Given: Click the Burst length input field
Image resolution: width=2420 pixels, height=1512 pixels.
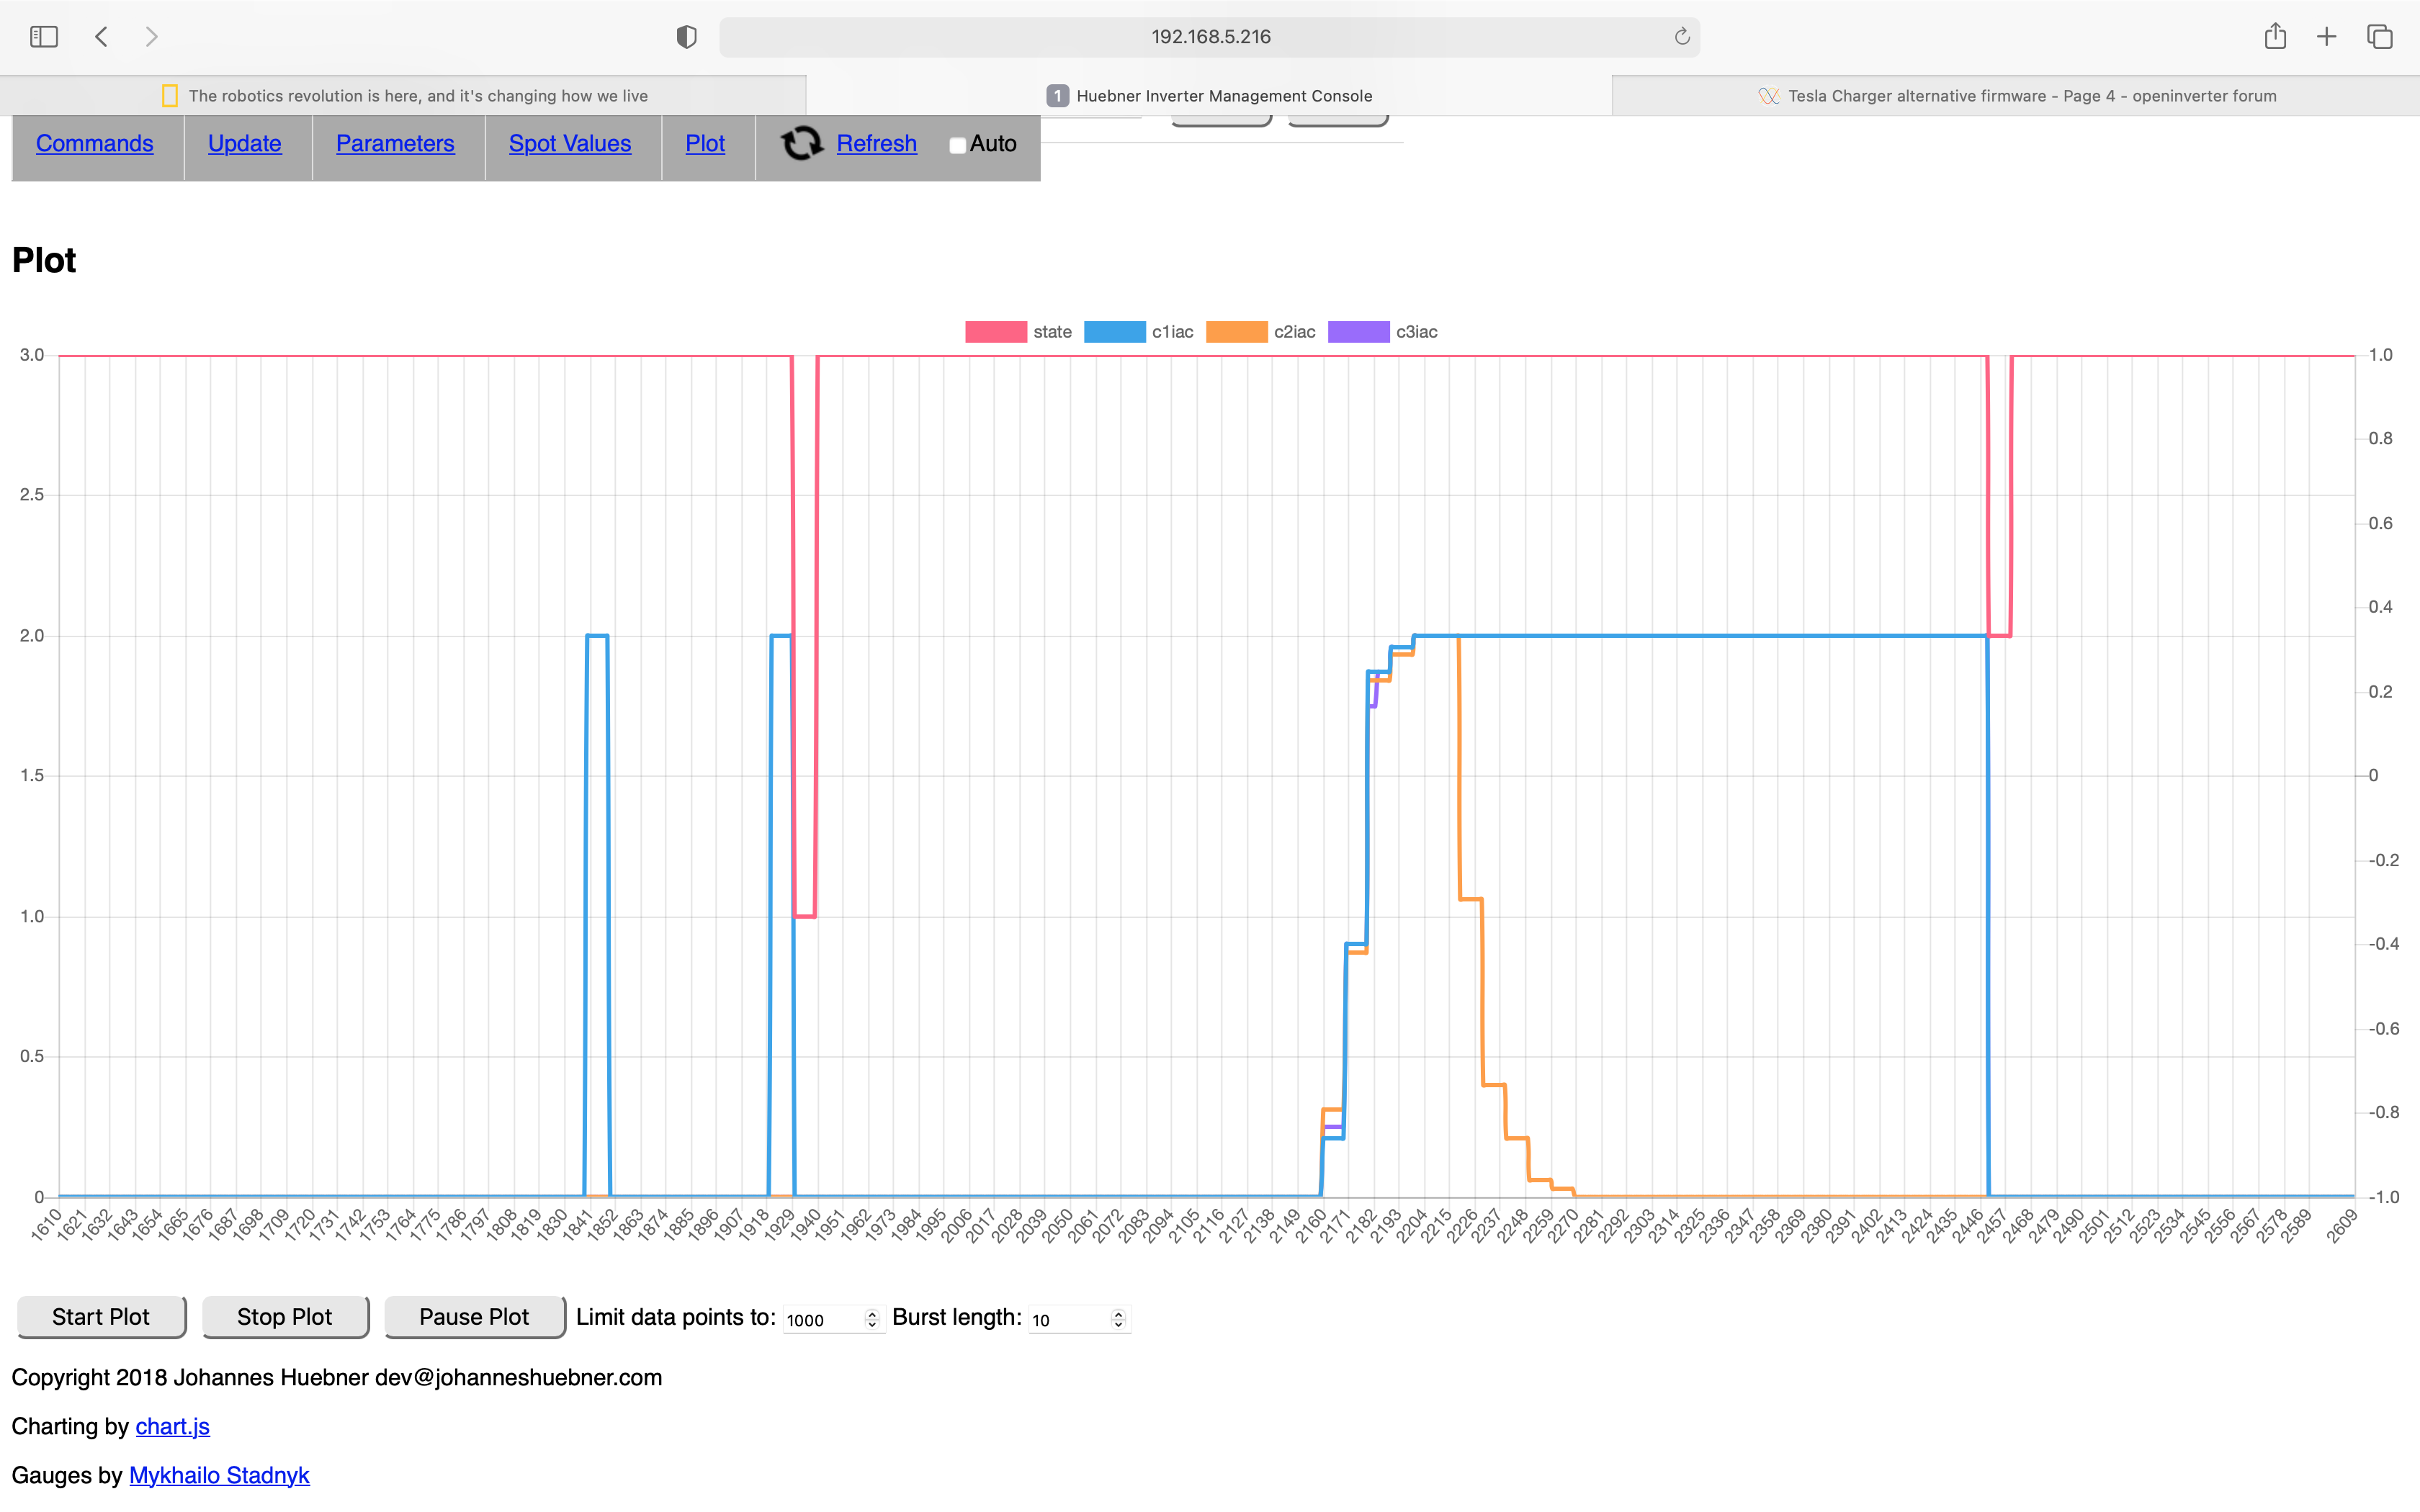Looking at the screenshot, I should [1068, 1320].
